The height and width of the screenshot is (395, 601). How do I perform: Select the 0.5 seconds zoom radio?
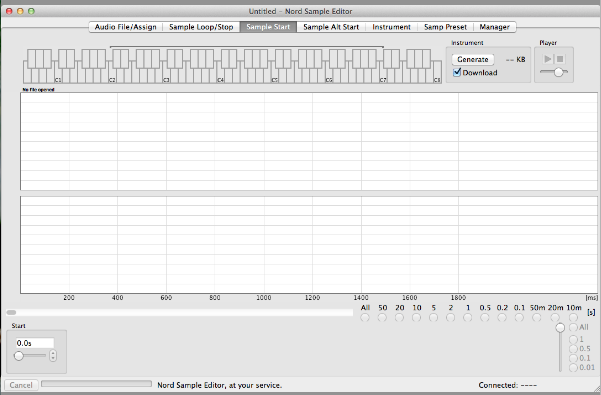[x=485, y=318]
